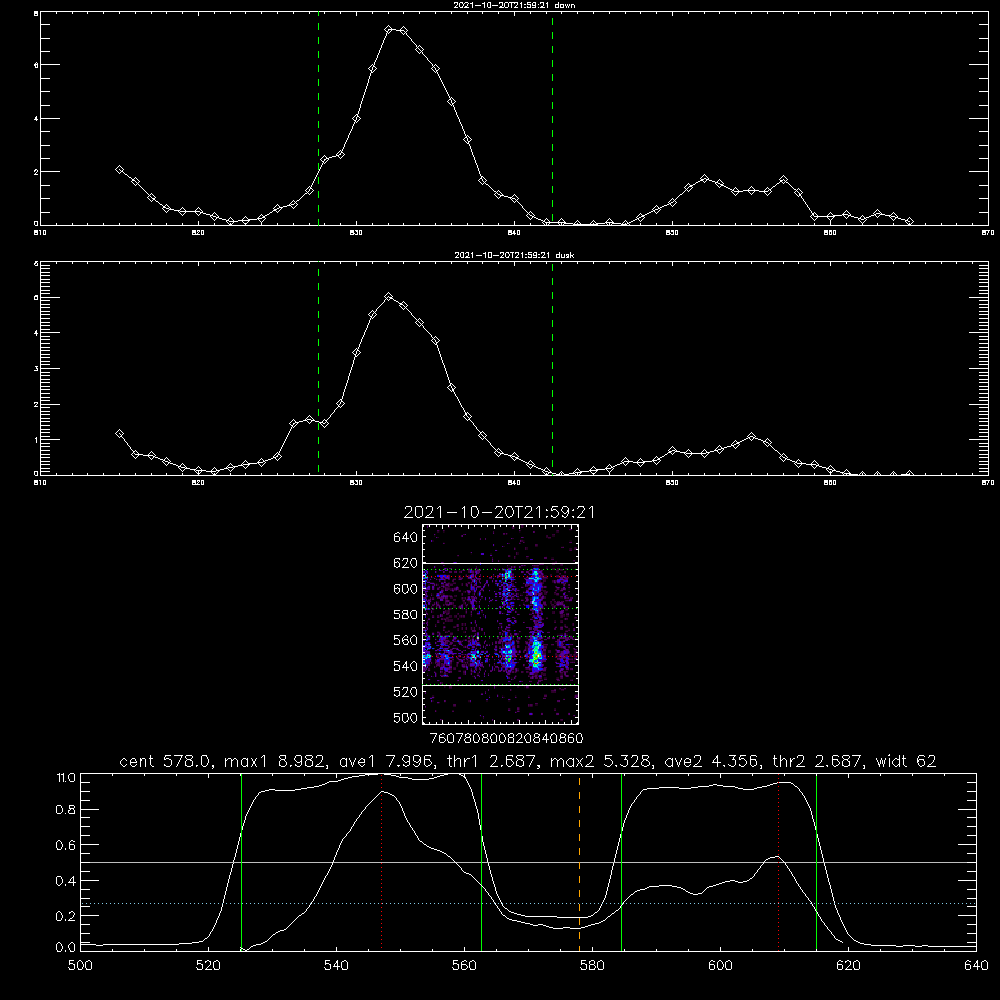
Task: Click the dawn plot title text
Action: [514, 4]
